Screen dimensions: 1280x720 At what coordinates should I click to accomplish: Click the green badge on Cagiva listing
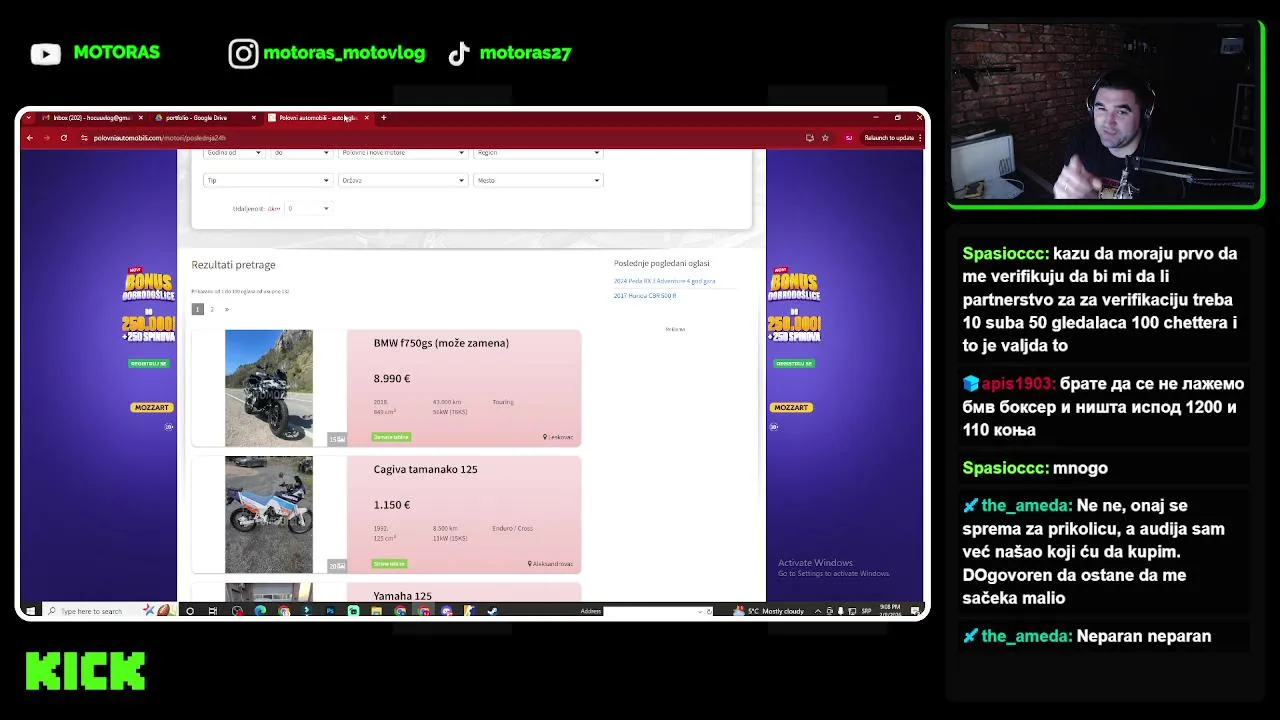pyautogui.click(x=389, y=564)
